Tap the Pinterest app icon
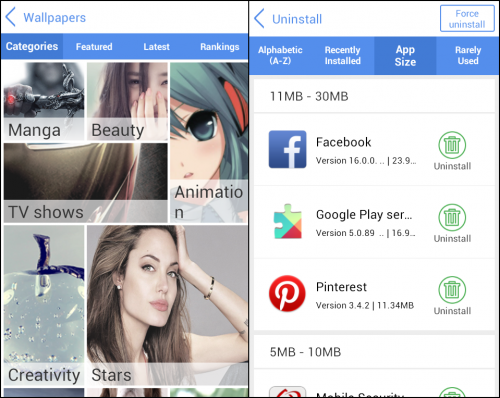500x398 pixels. click(287, 293)
